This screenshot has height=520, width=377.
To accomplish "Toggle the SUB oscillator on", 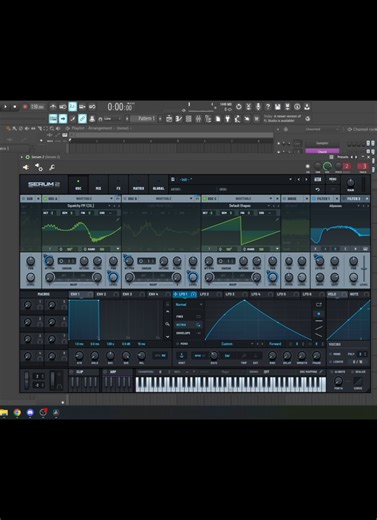I will tap(24, 199).
